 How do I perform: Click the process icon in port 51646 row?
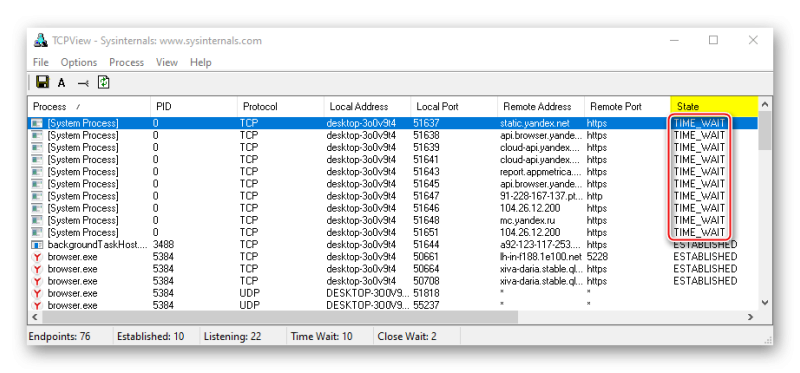pos(37,208)
